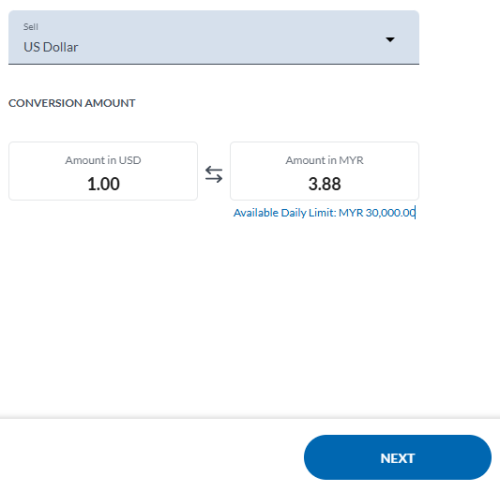
Task: Click empty area beside US Dollar
Action: click(x=230, y=47)
